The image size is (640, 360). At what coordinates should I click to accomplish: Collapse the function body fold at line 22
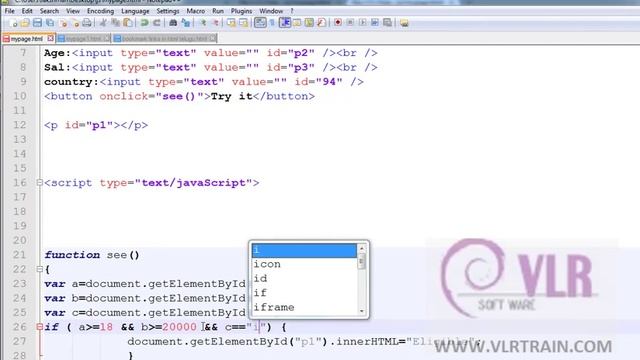pos(40,269)
